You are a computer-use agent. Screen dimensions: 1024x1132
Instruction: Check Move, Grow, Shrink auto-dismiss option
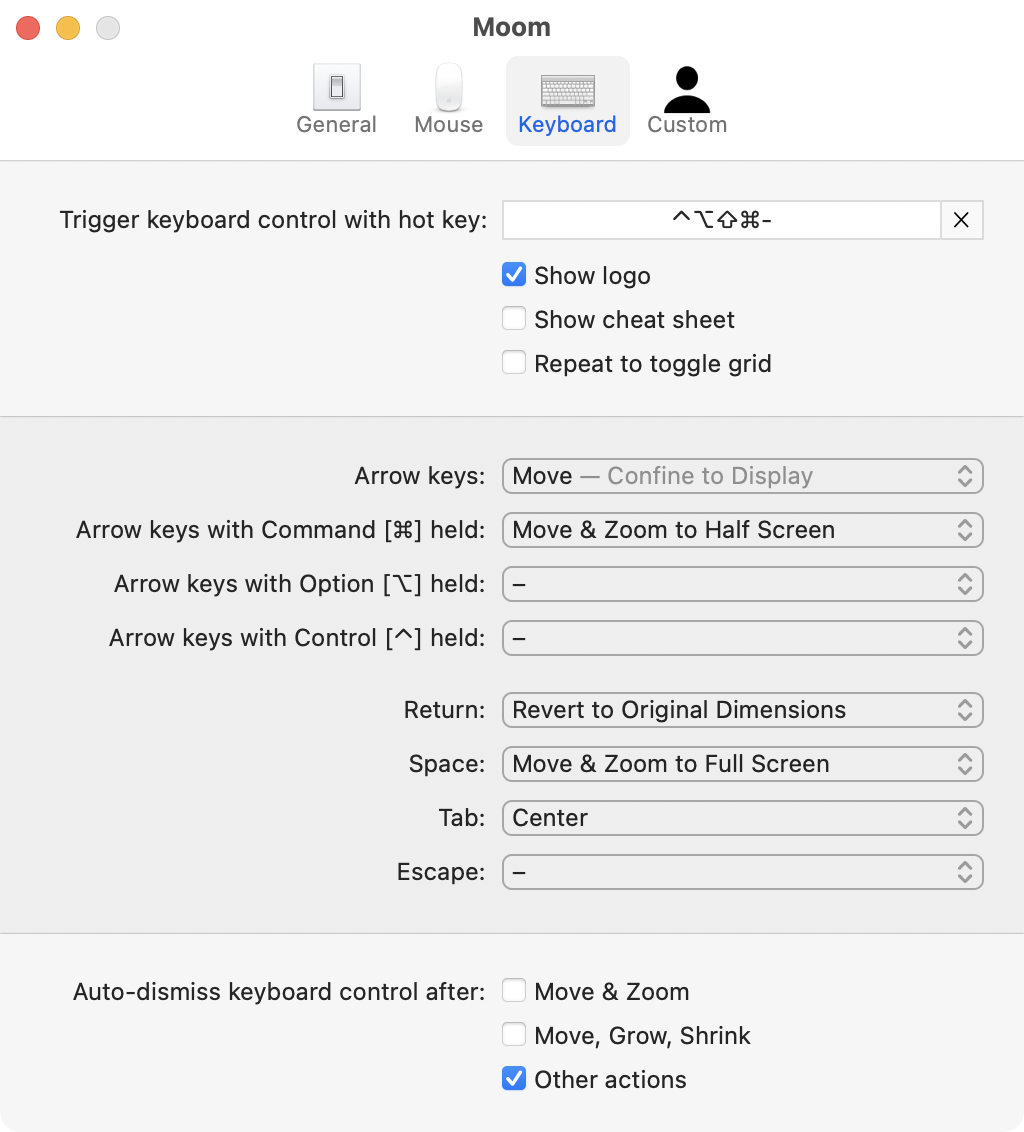[514, 1035]
